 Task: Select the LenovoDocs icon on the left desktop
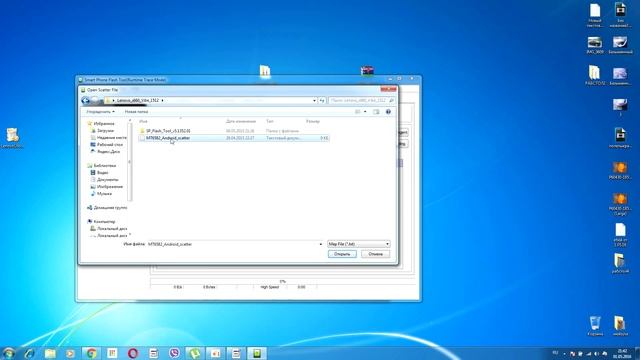click(x=12, y=138)
